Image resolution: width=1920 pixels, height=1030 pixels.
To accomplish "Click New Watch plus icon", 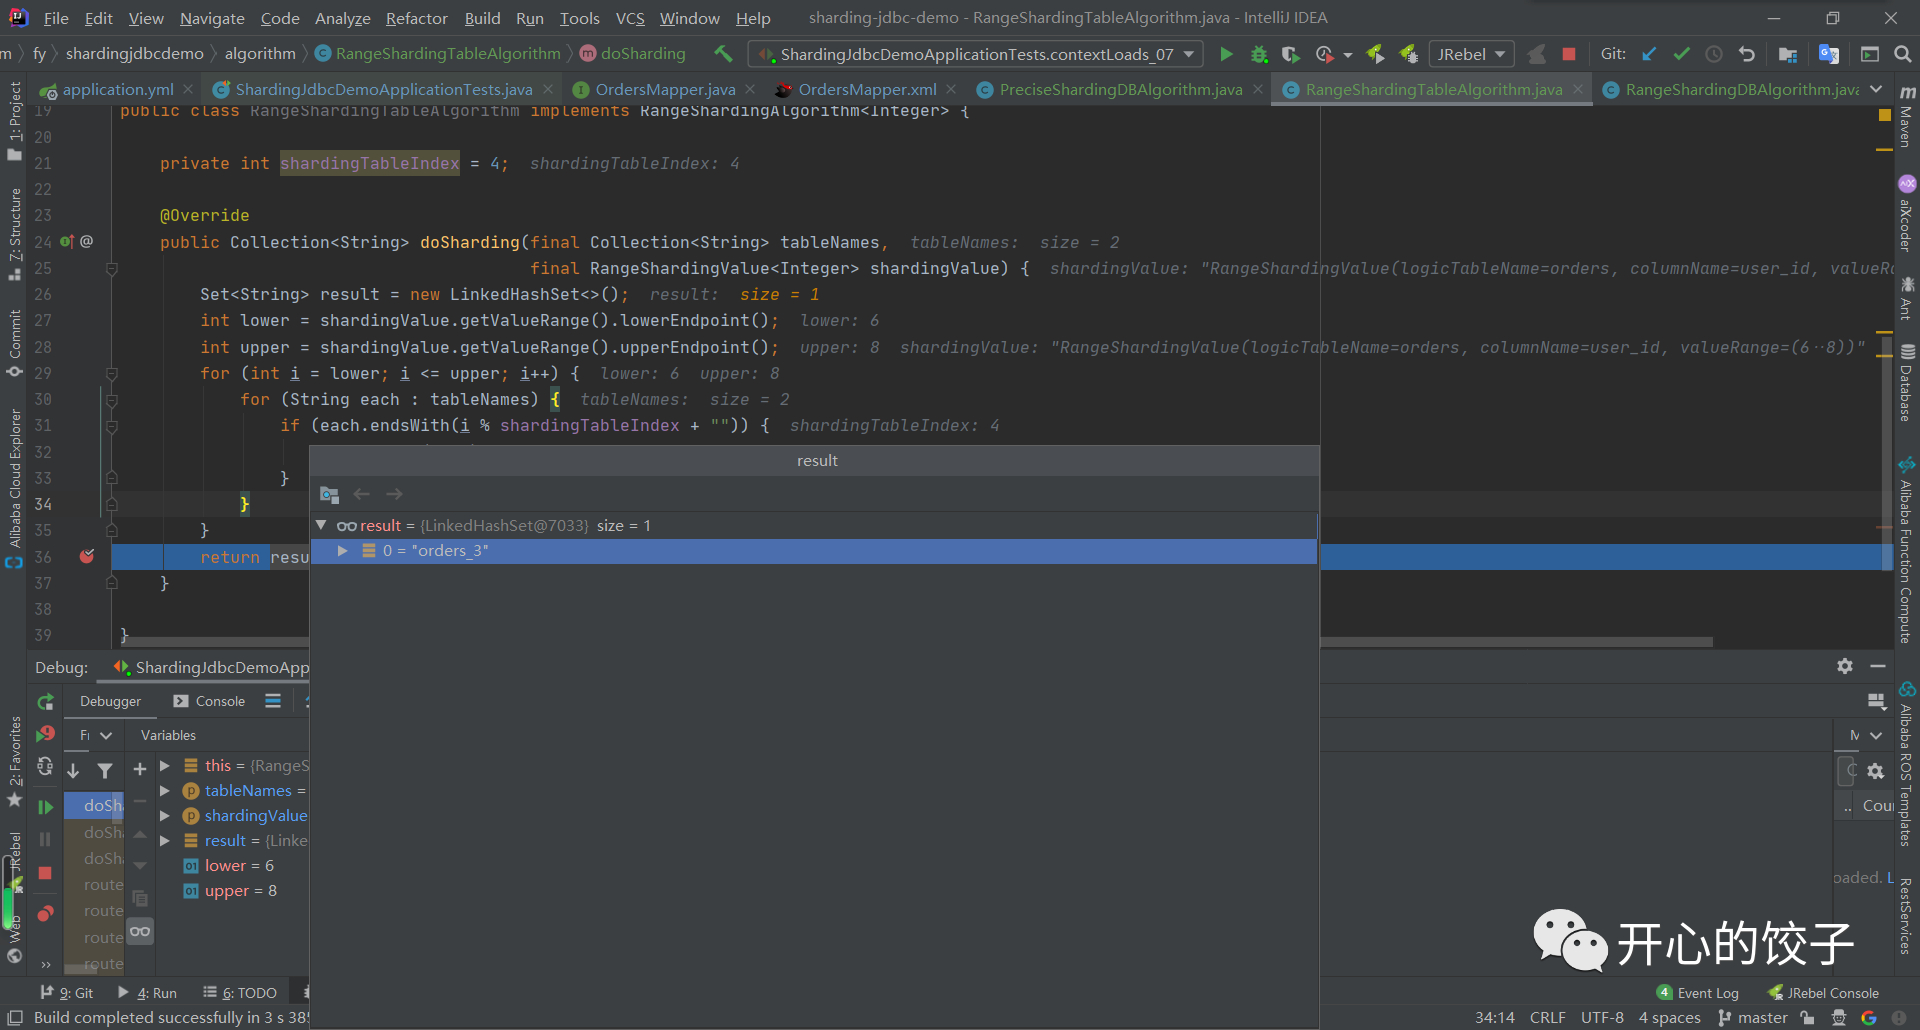I will 140,768.
